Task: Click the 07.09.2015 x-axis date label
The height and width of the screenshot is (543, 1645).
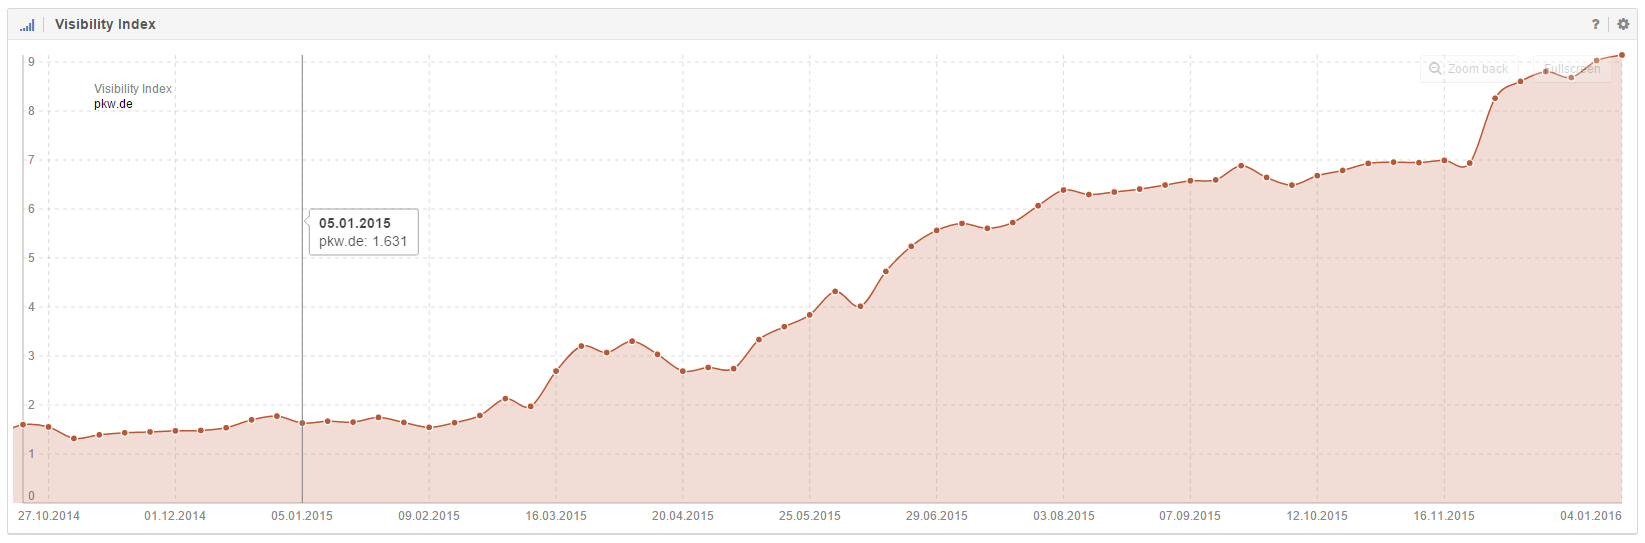Action: 1190,516
